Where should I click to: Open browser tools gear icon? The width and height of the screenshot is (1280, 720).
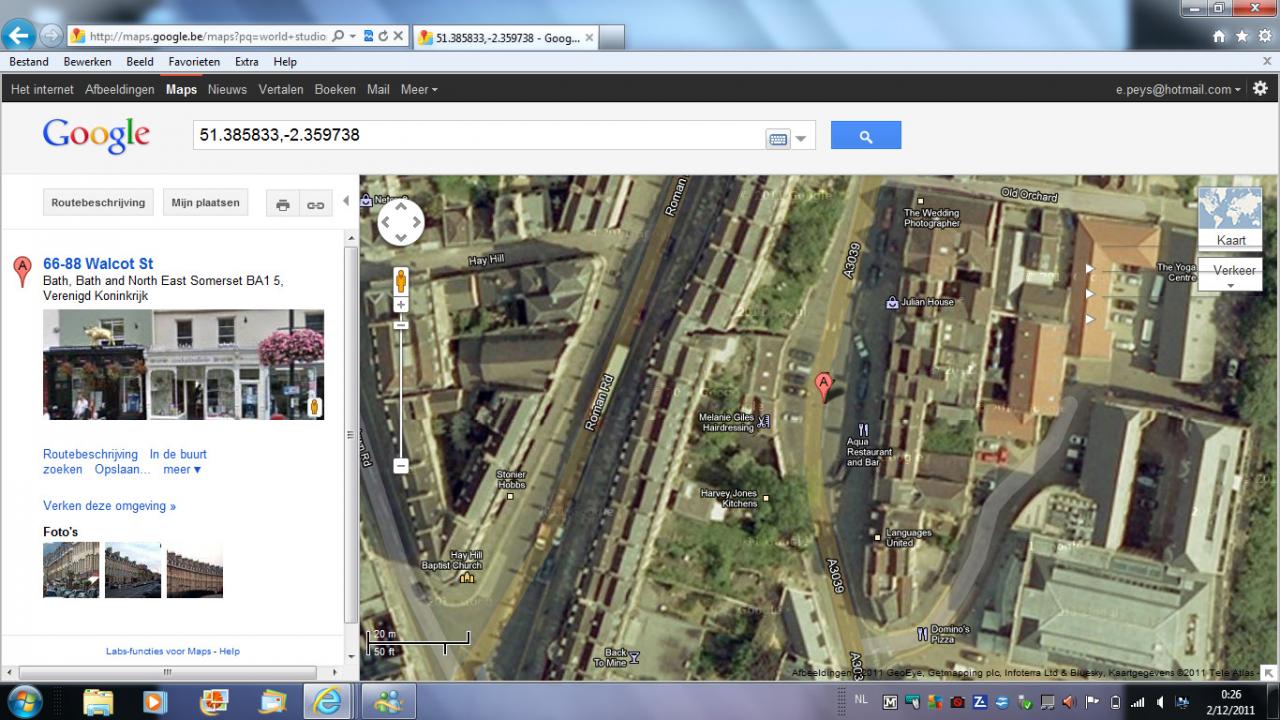1264,36
